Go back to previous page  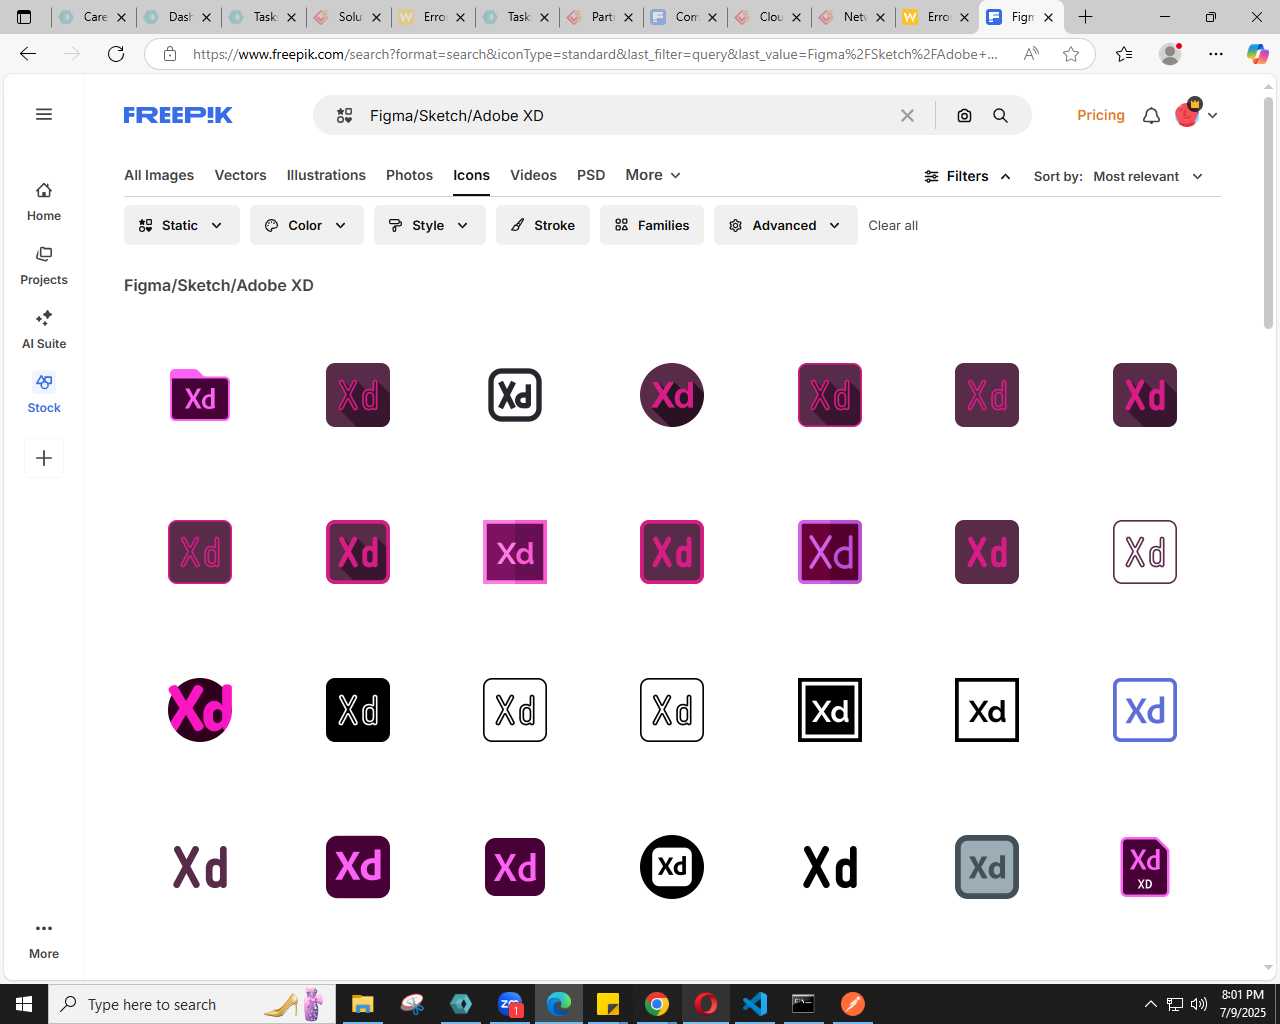point(28,54)
